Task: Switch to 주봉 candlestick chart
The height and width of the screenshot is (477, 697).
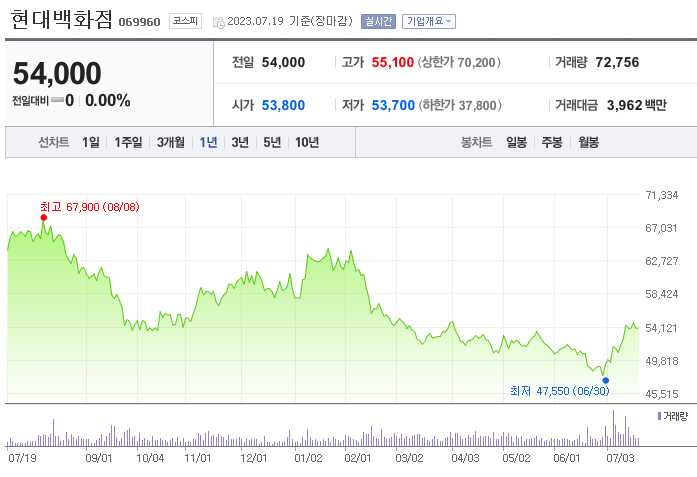Action: point(552,142)
